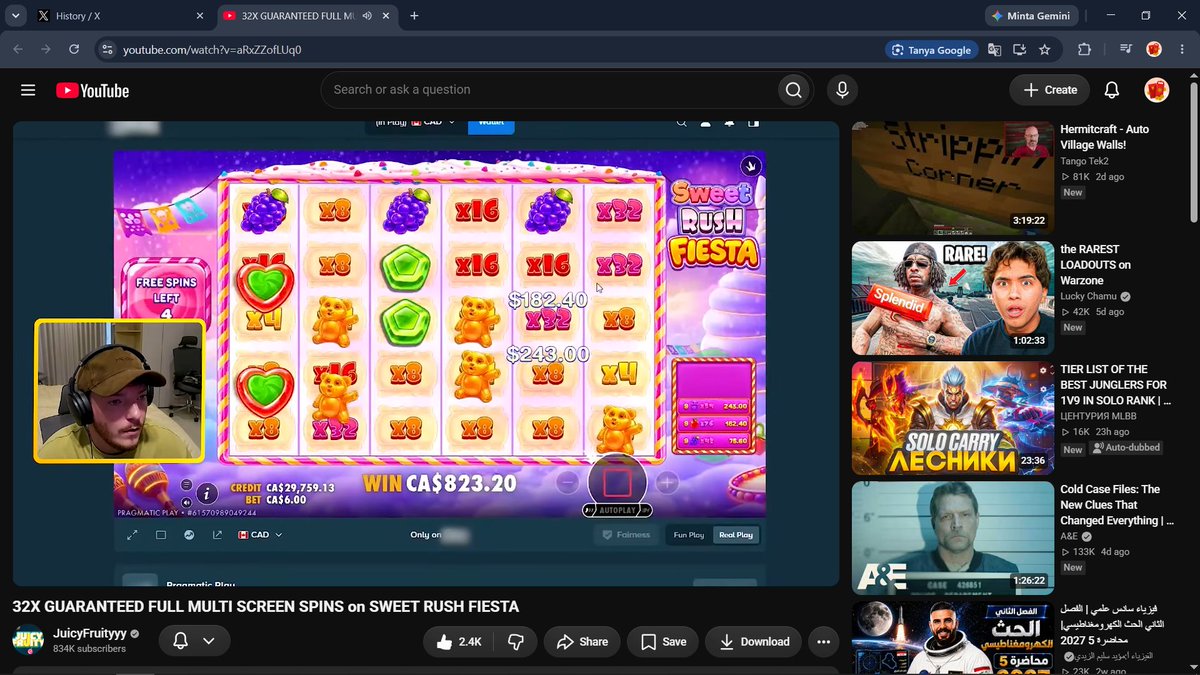Open Tanya Google lens button
Screen dimensions: 1200x675
[931, 50]
